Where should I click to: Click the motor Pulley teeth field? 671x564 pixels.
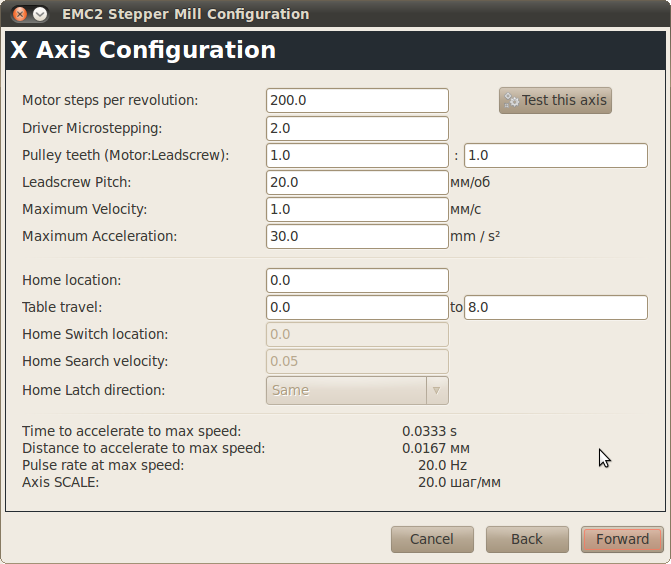(357, 155)
